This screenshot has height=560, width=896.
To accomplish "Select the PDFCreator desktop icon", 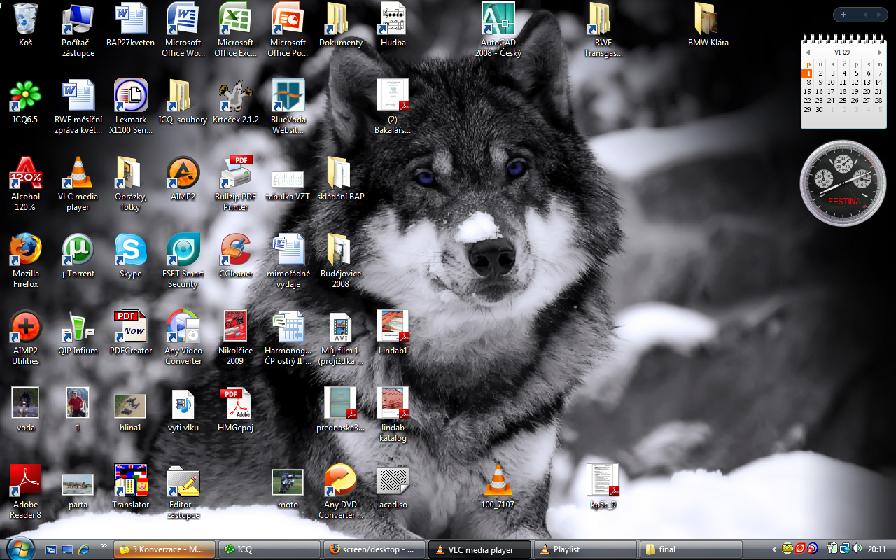I will coord(130,327).
